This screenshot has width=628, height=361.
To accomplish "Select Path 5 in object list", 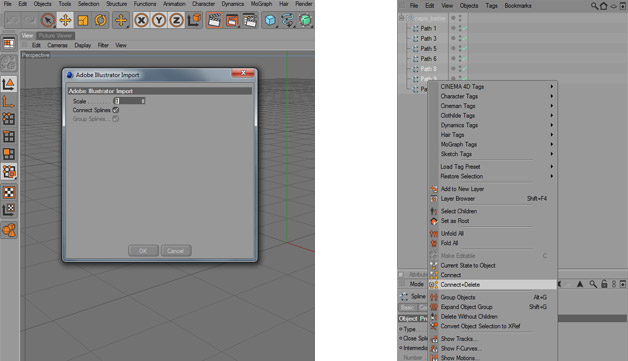I will coord(428,48).
